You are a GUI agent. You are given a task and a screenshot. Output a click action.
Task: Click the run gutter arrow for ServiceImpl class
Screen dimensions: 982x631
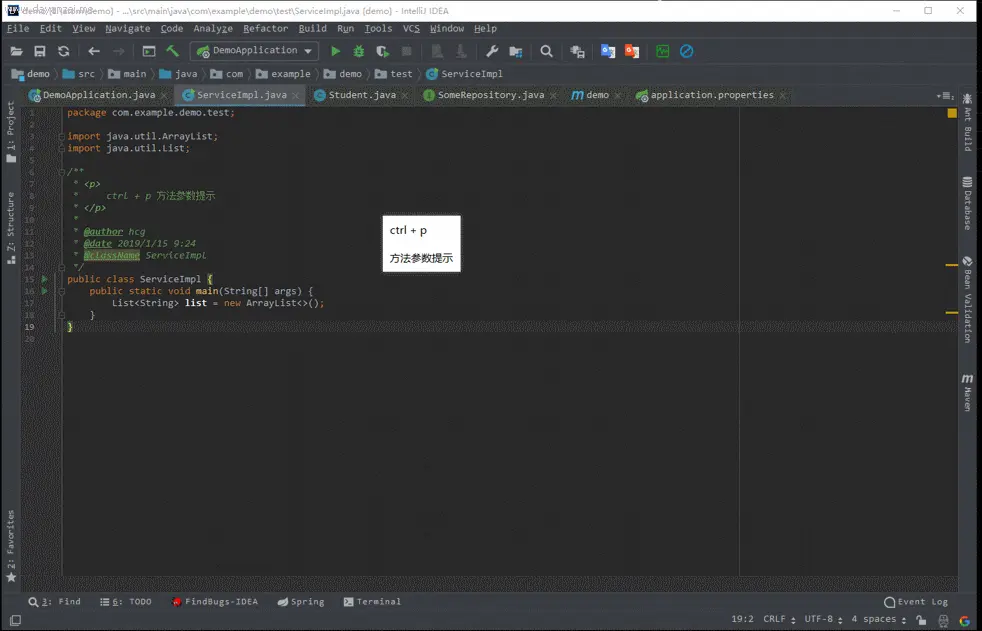pyautogui.click(x=44, y=279)
